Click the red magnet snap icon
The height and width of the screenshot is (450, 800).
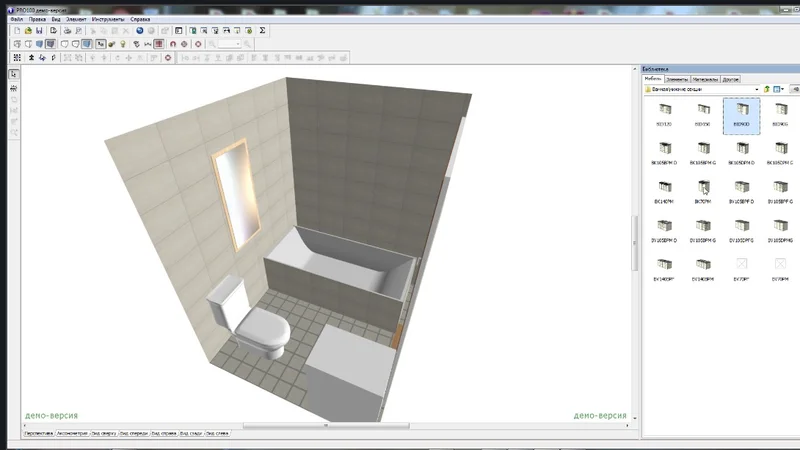pos(173,44)
